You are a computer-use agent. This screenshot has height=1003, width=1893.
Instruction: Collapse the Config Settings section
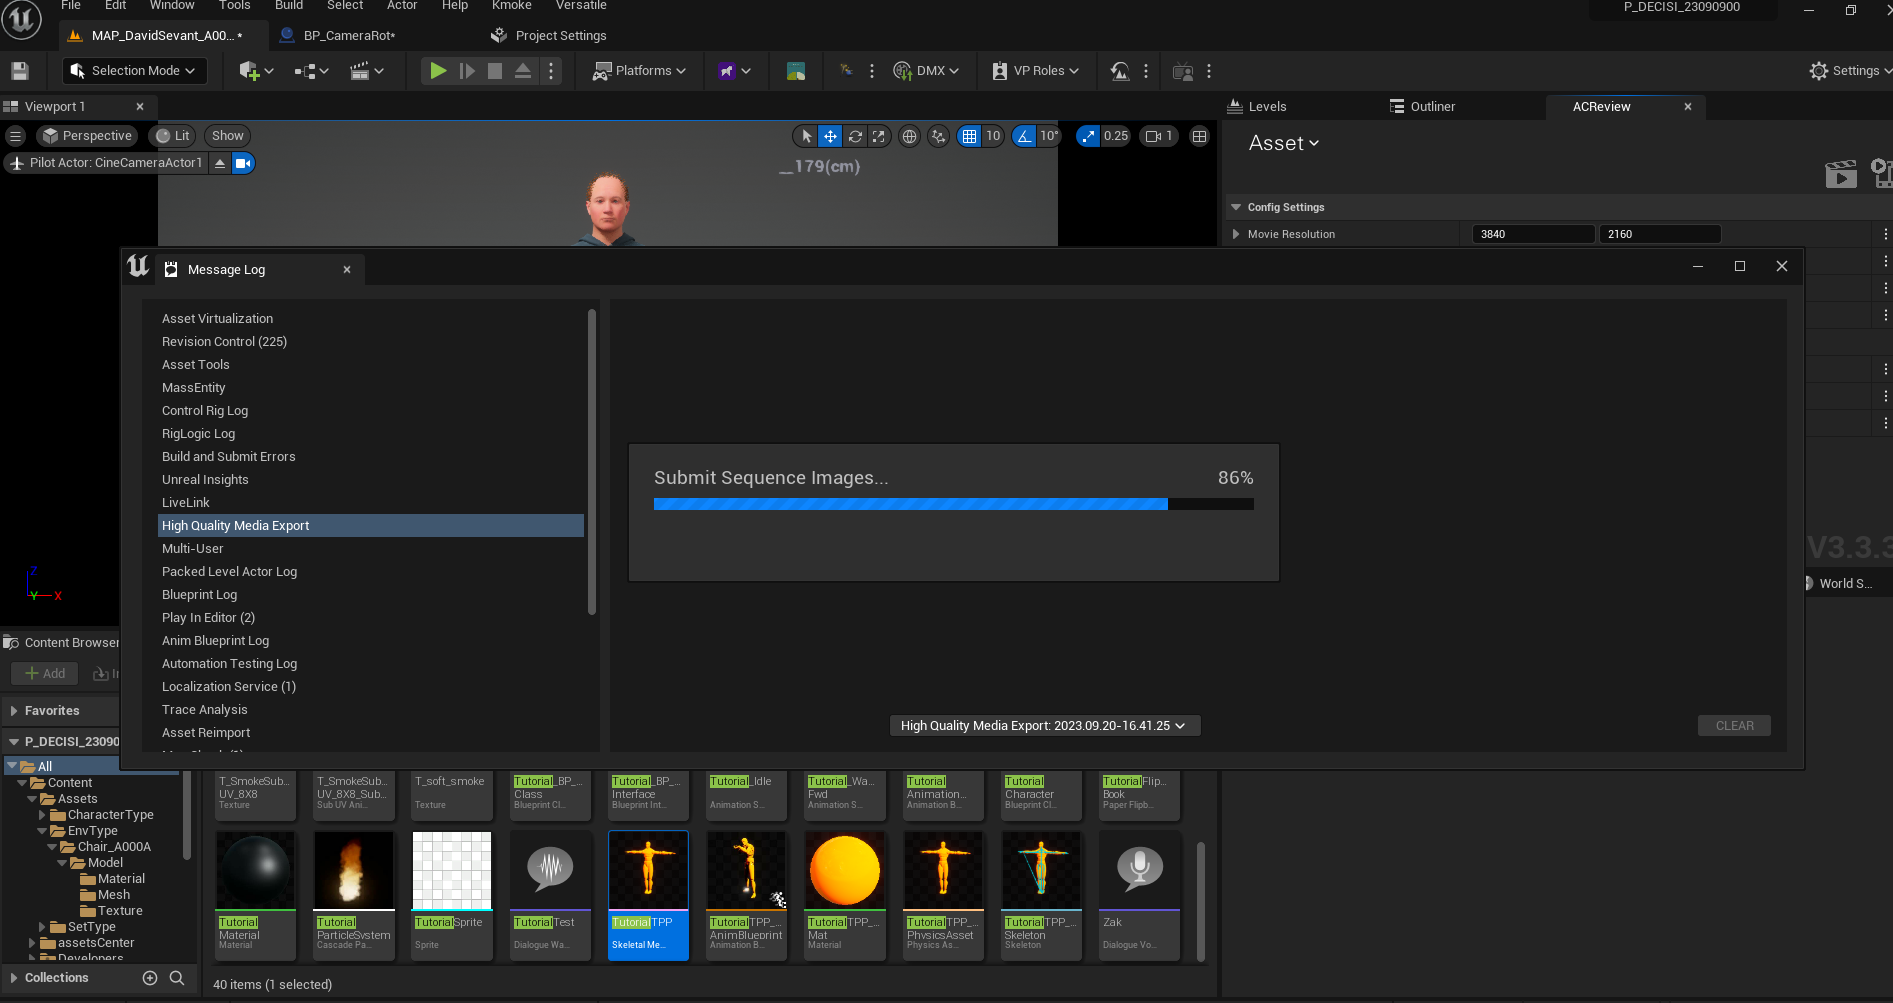pyautogui.click(x=1236, y=207)
